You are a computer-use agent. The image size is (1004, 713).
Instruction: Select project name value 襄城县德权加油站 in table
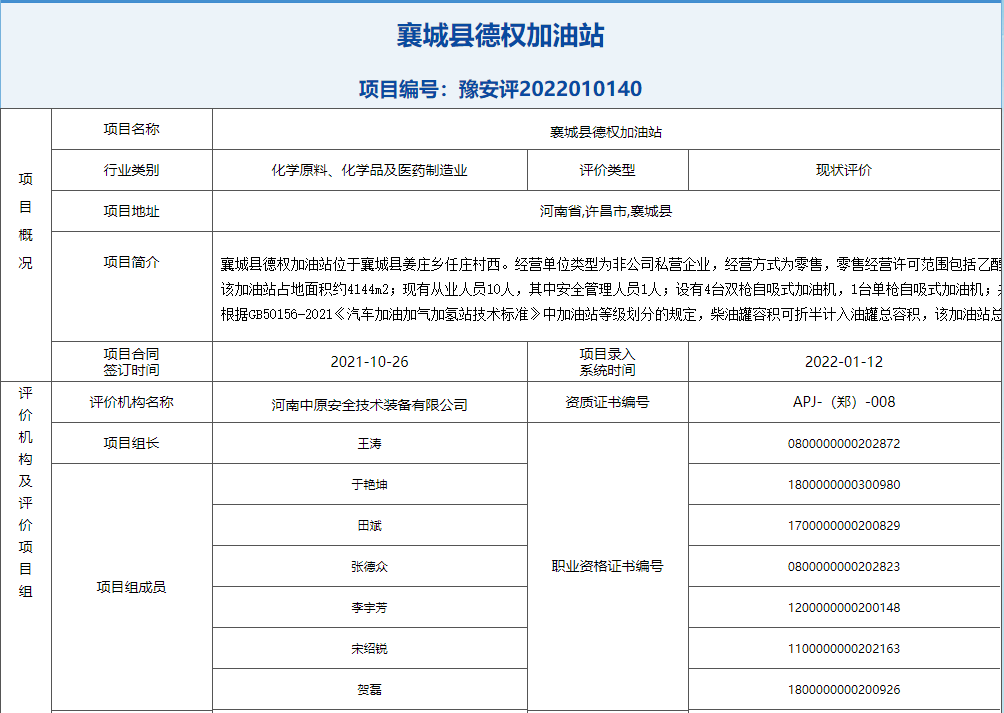pos(606,132)
